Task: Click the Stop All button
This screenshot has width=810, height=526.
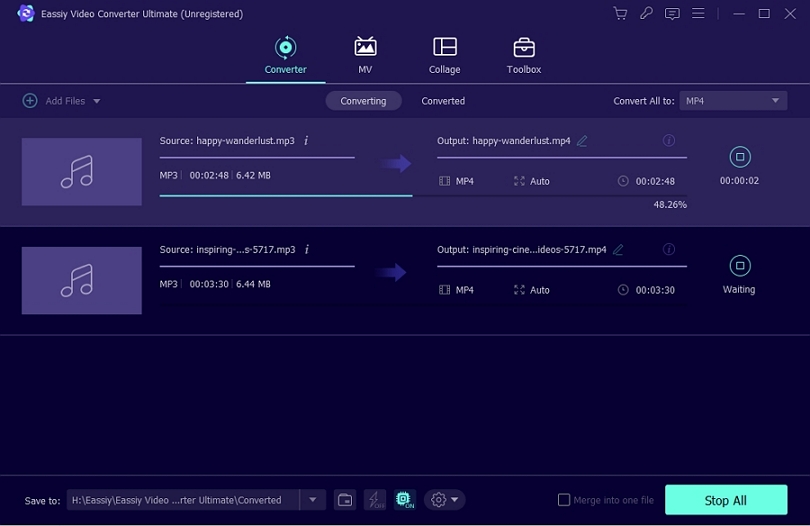Action: [x=726, y=500]
